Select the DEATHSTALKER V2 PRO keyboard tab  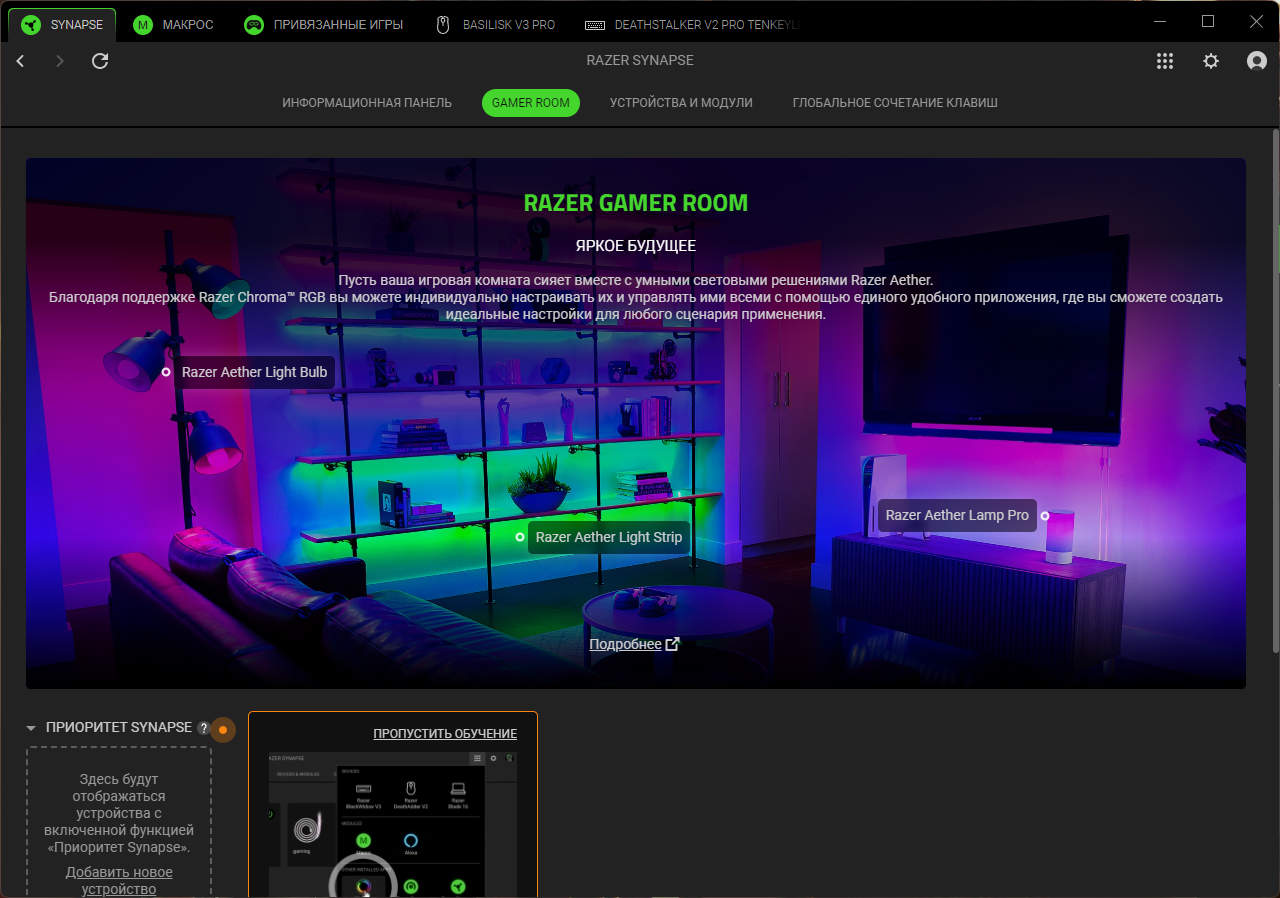click(692, 24)
